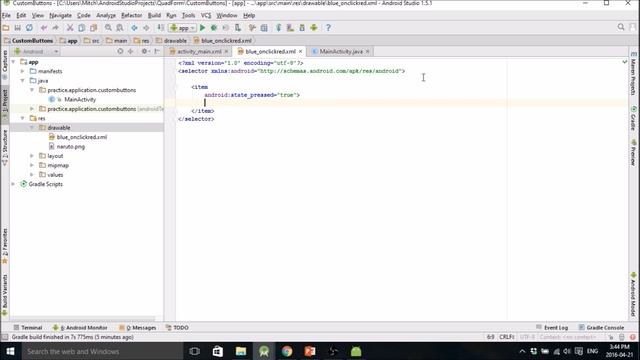Collapse the app module tree node
Image resolution: width=640 pixels, height=360 pixels.
point(13,62)
